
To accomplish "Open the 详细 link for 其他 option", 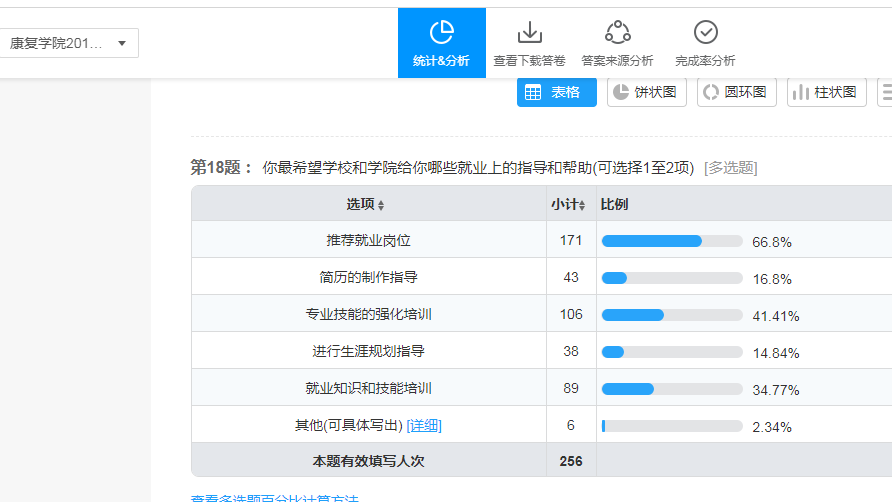I will (424, 425).
